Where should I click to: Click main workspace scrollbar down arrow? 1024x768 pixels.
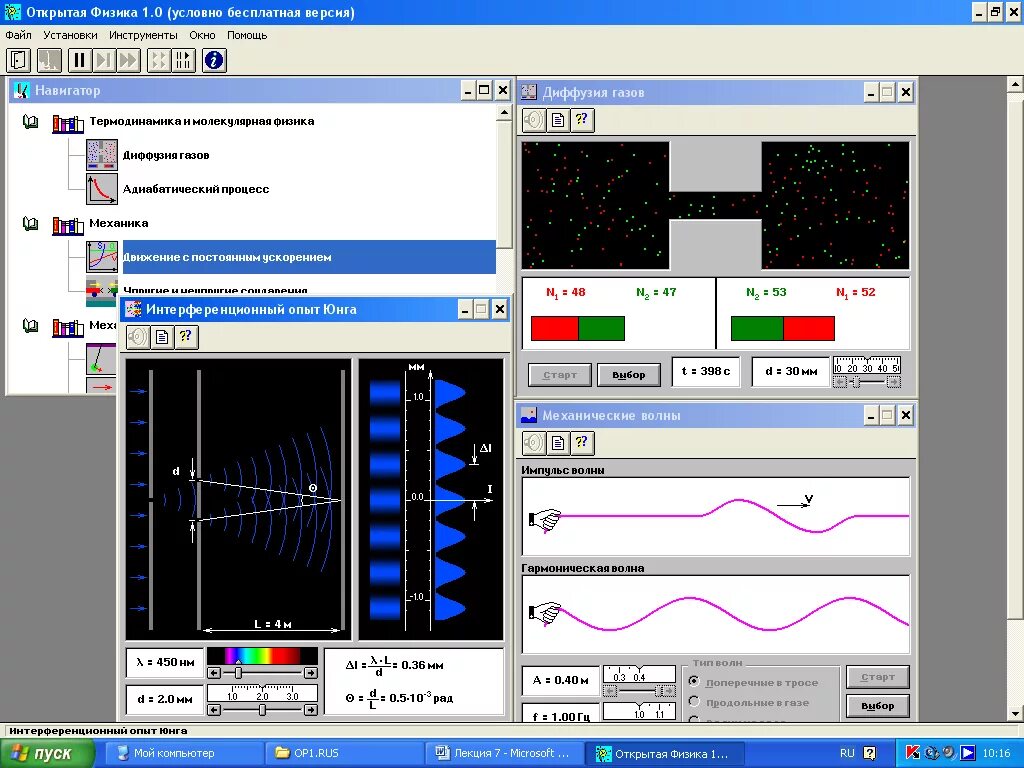(1016, 713)
